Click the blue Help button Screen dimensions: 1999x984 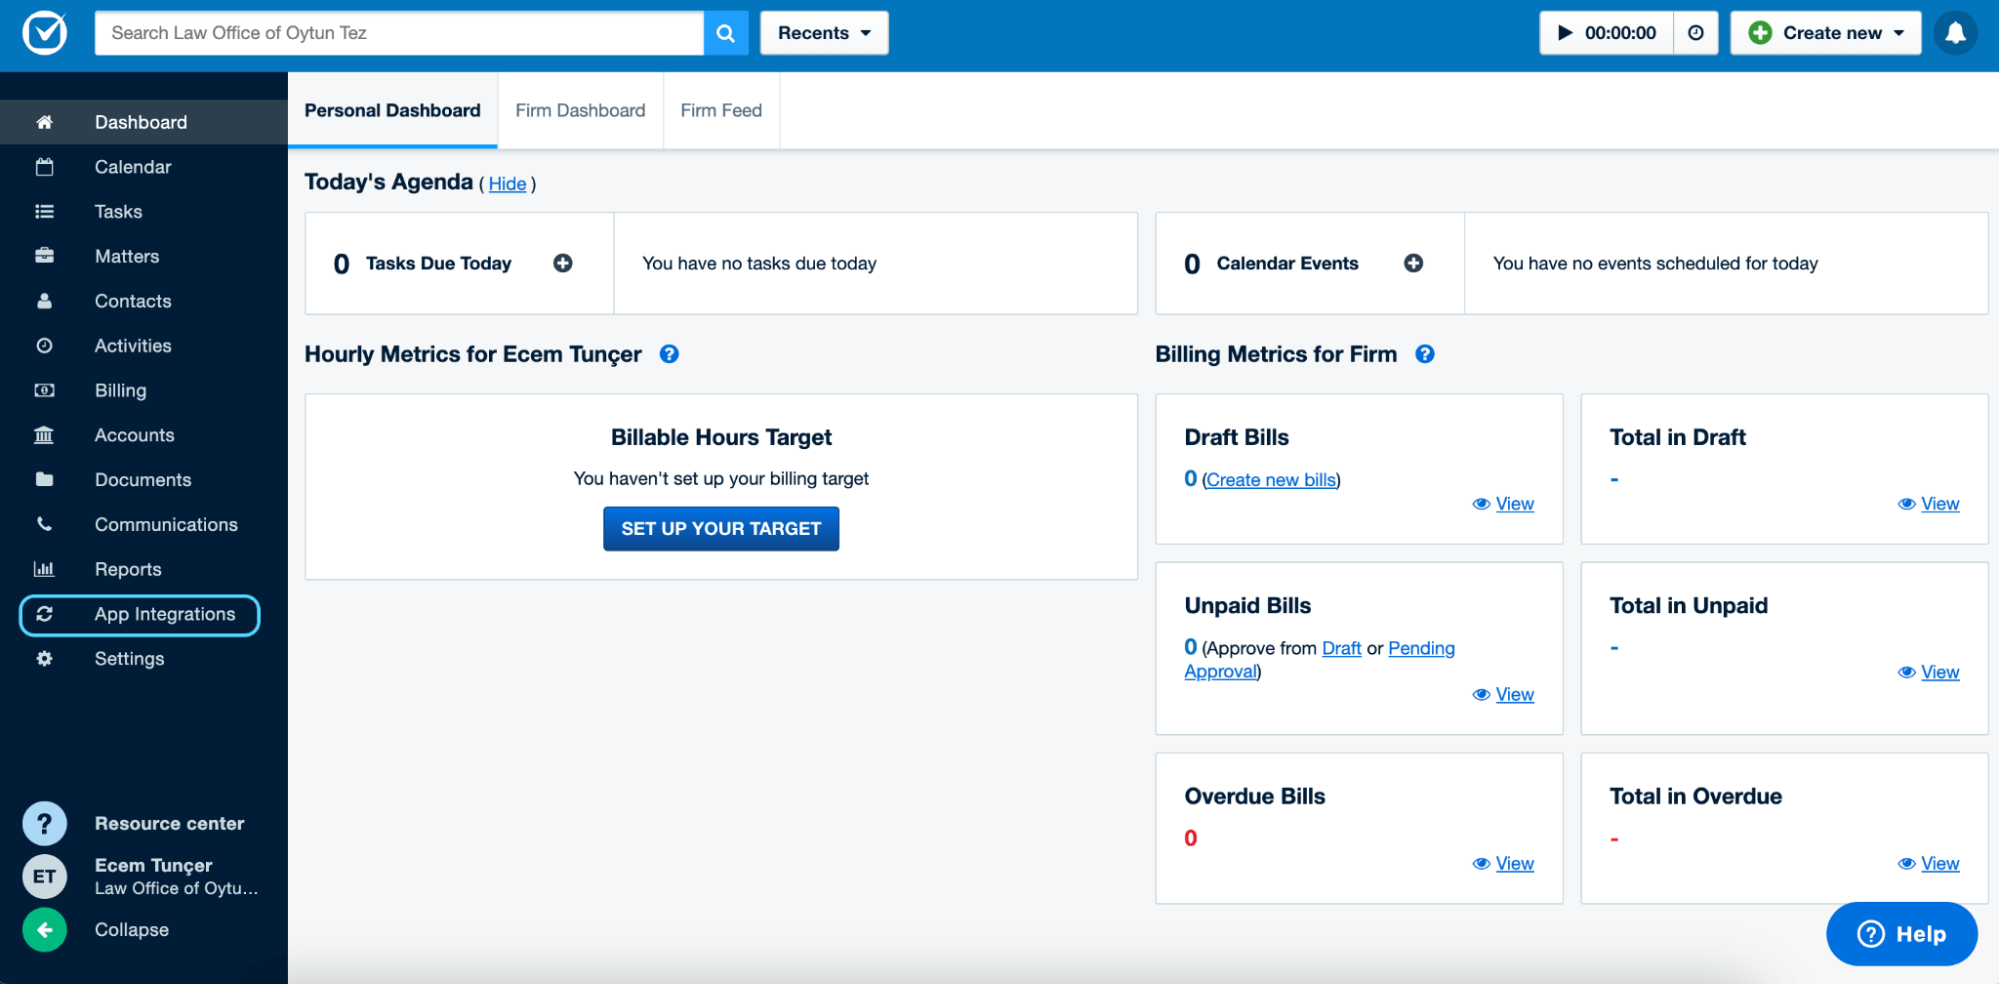point(1901,934)
